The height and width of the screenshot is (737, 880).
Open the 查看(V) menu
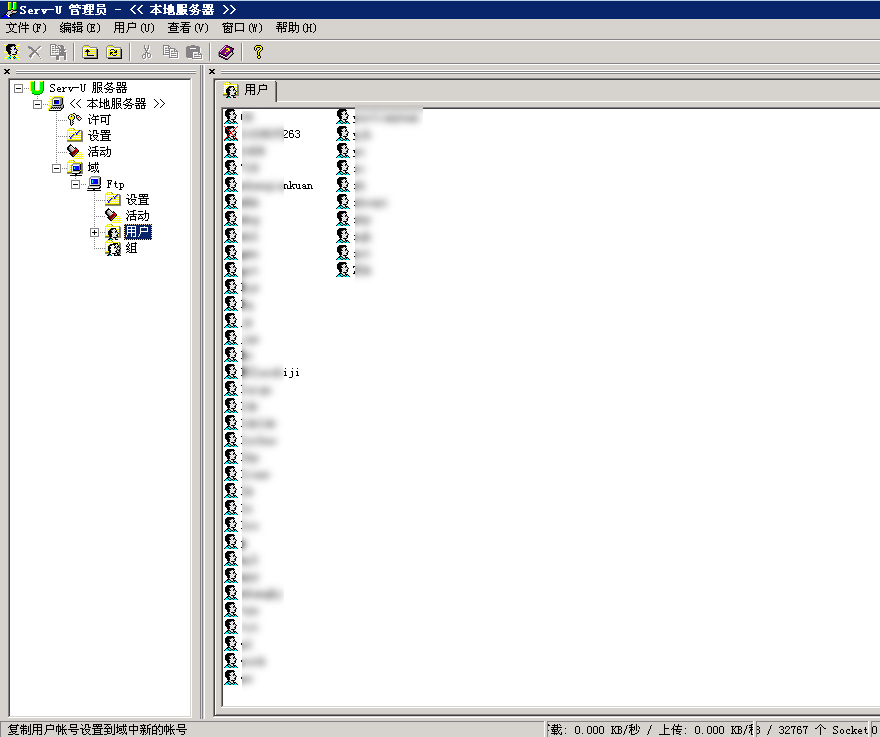[x=188, y=28]
